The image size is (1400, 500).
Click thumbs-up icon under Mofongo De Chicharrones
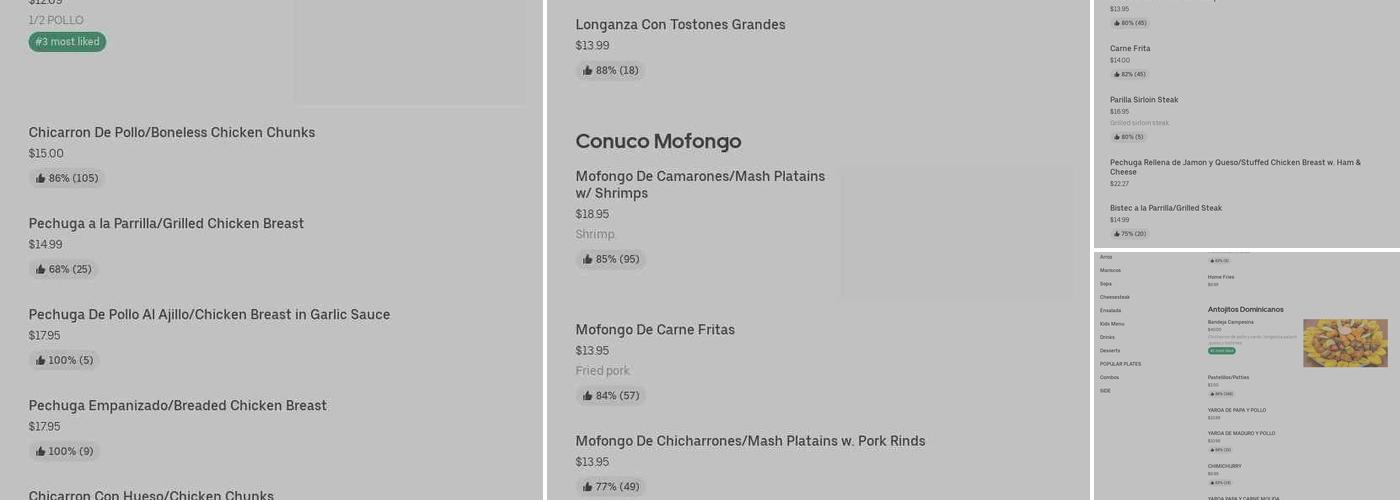click(x=588, y=487)
